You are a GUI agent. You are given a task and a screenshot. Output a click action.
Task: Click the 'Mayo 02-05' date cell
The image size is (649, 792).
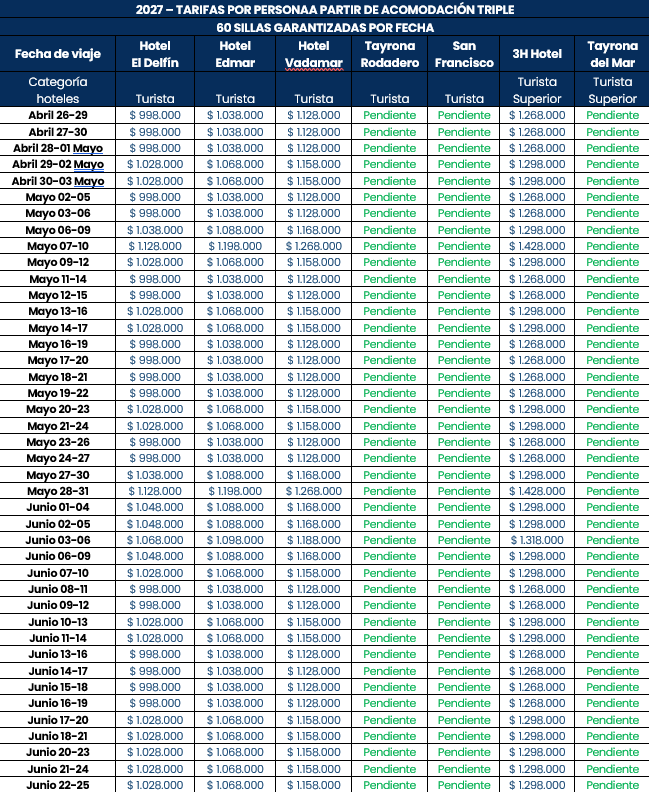[58, 197]
